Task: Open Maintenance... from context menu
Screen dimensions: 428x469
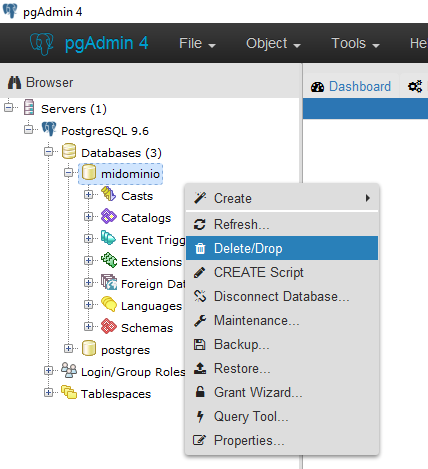Action: point(282,320)
